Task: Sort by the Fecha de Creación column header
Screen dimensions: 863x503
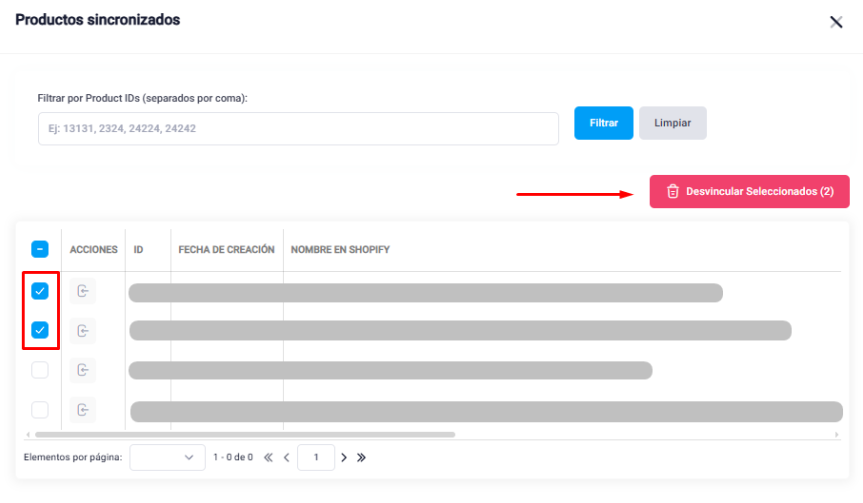Action: (x=226, y=249)
